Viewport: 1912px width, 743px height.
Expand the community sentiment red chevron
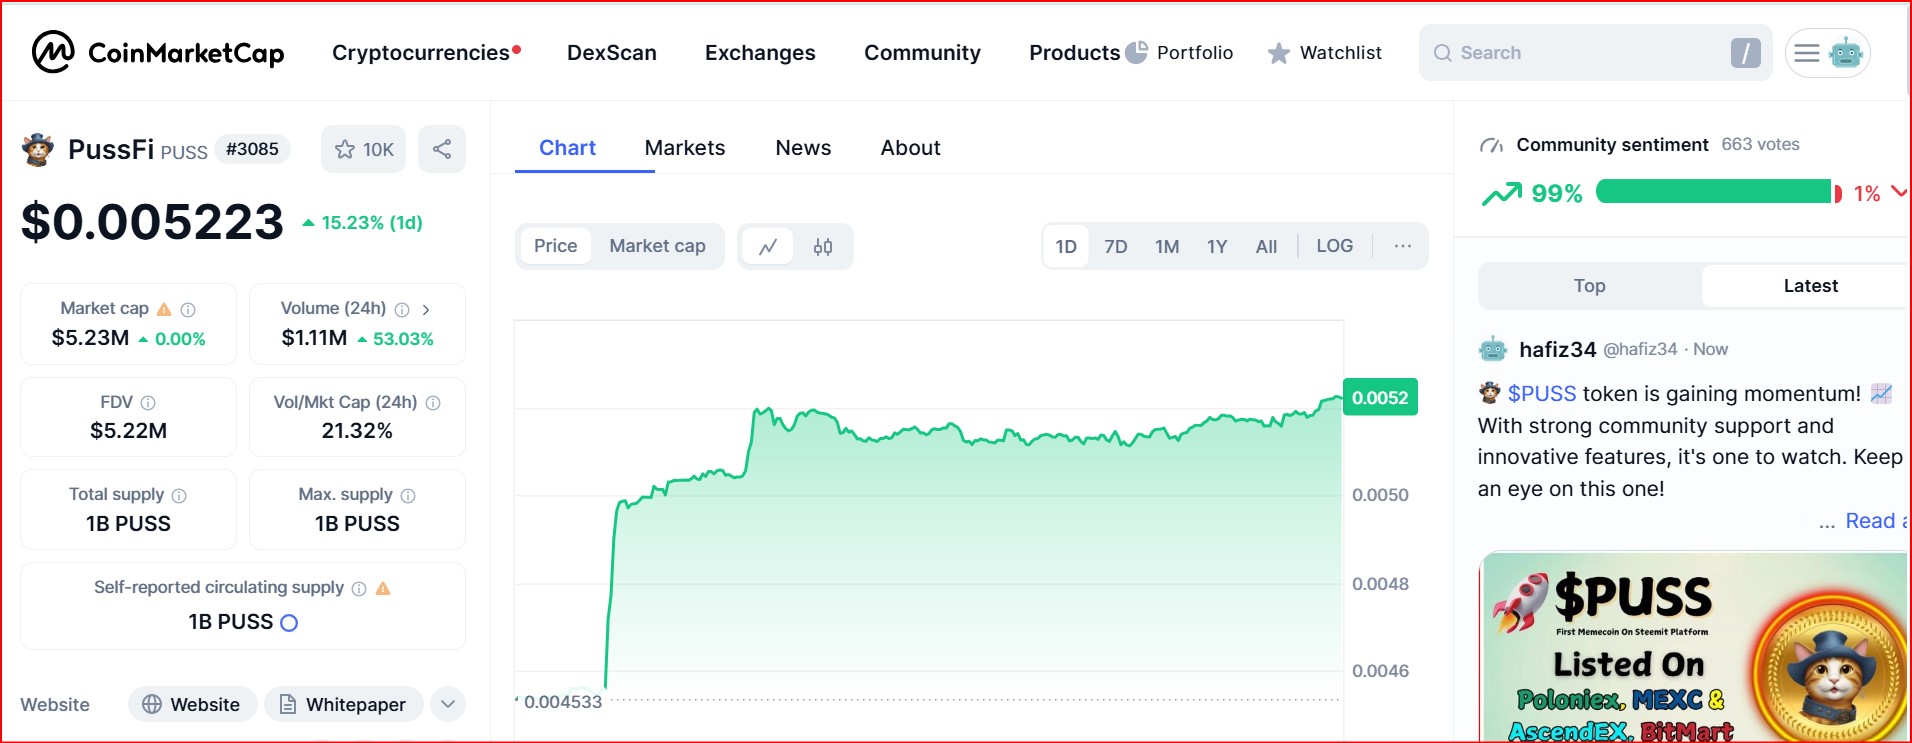tap(1898, 192)
